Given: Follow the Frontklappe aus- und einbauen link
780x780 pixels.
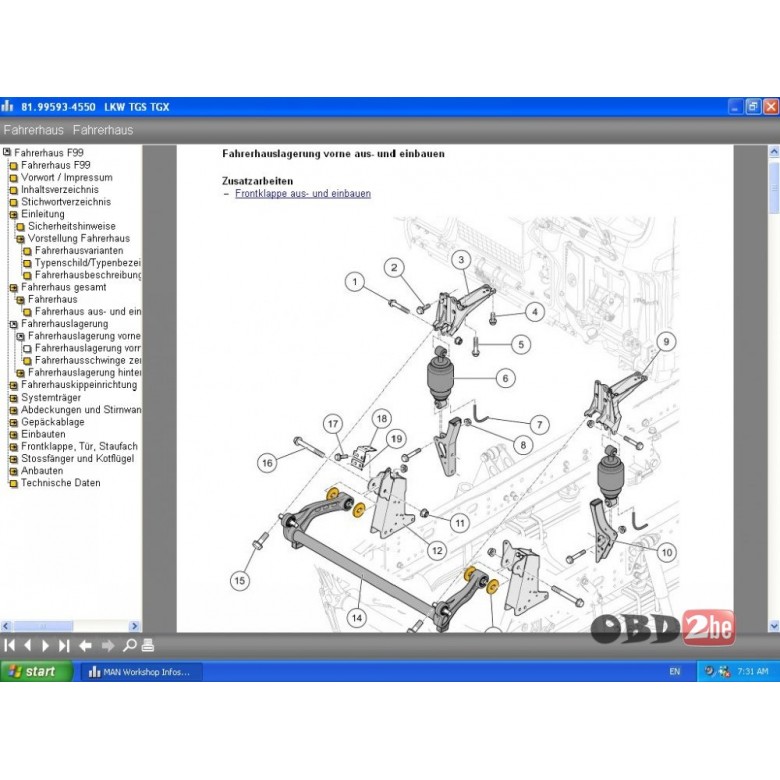Looking at the screenshot, I should pos(303,194).
